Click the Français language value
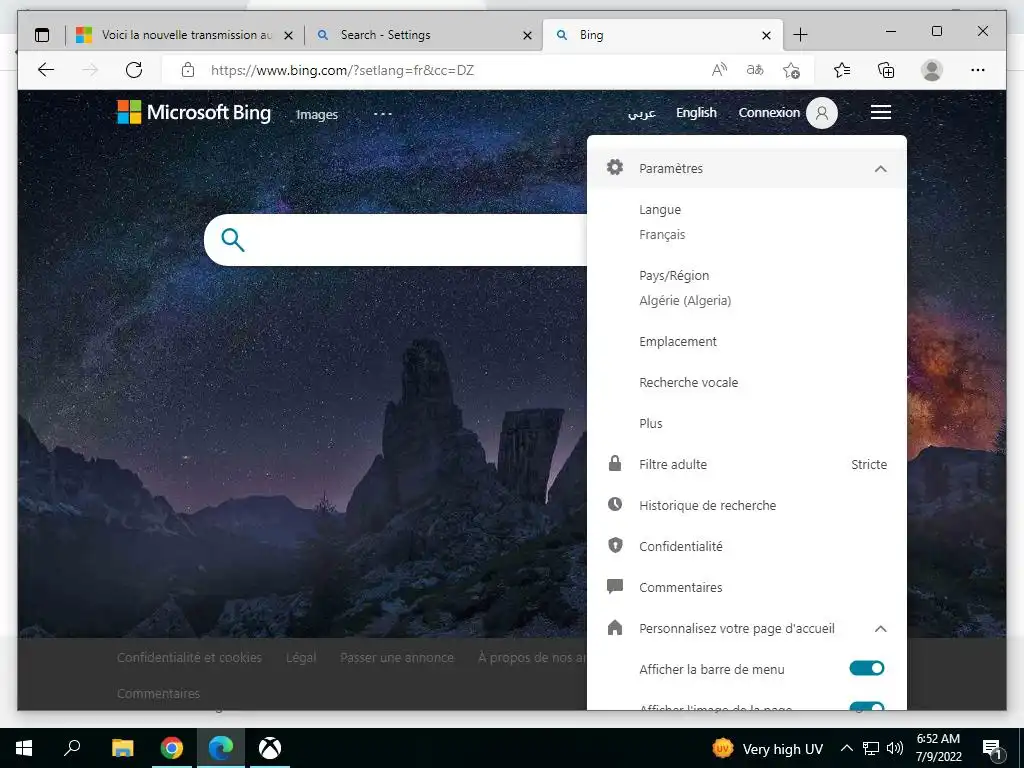 [x=662, y=234]
